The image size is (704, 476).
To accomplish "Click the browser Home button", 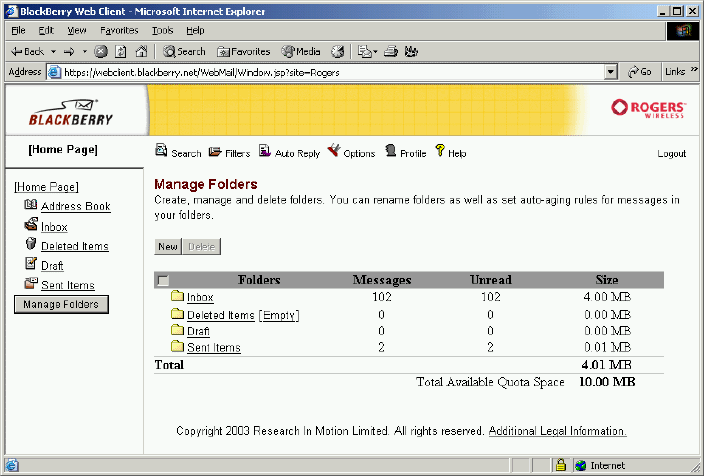I will 141,52.
